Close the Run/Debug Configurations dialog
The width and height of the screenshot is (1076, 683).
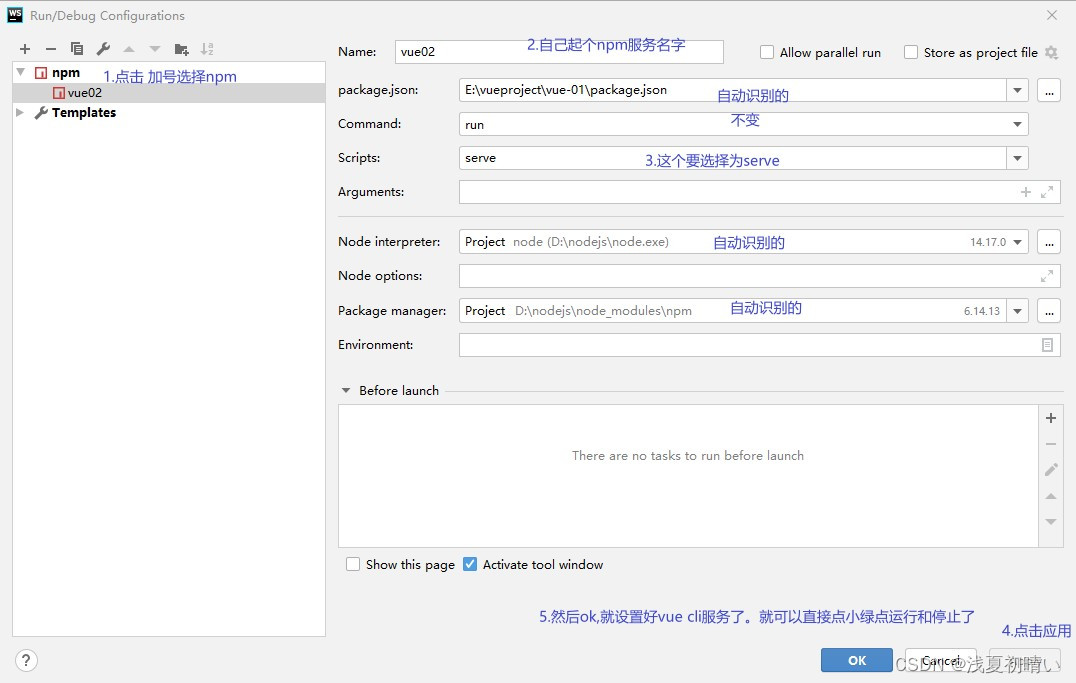click(1052, 15)
